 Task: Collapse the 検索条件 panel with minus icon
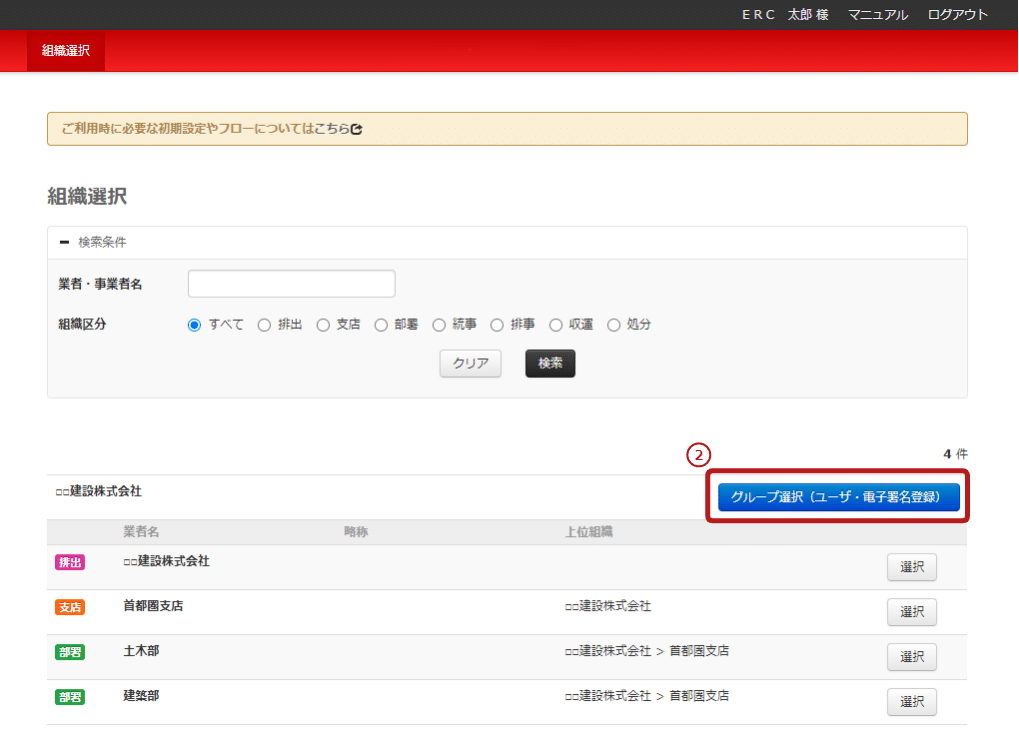[x=64, y=242]
